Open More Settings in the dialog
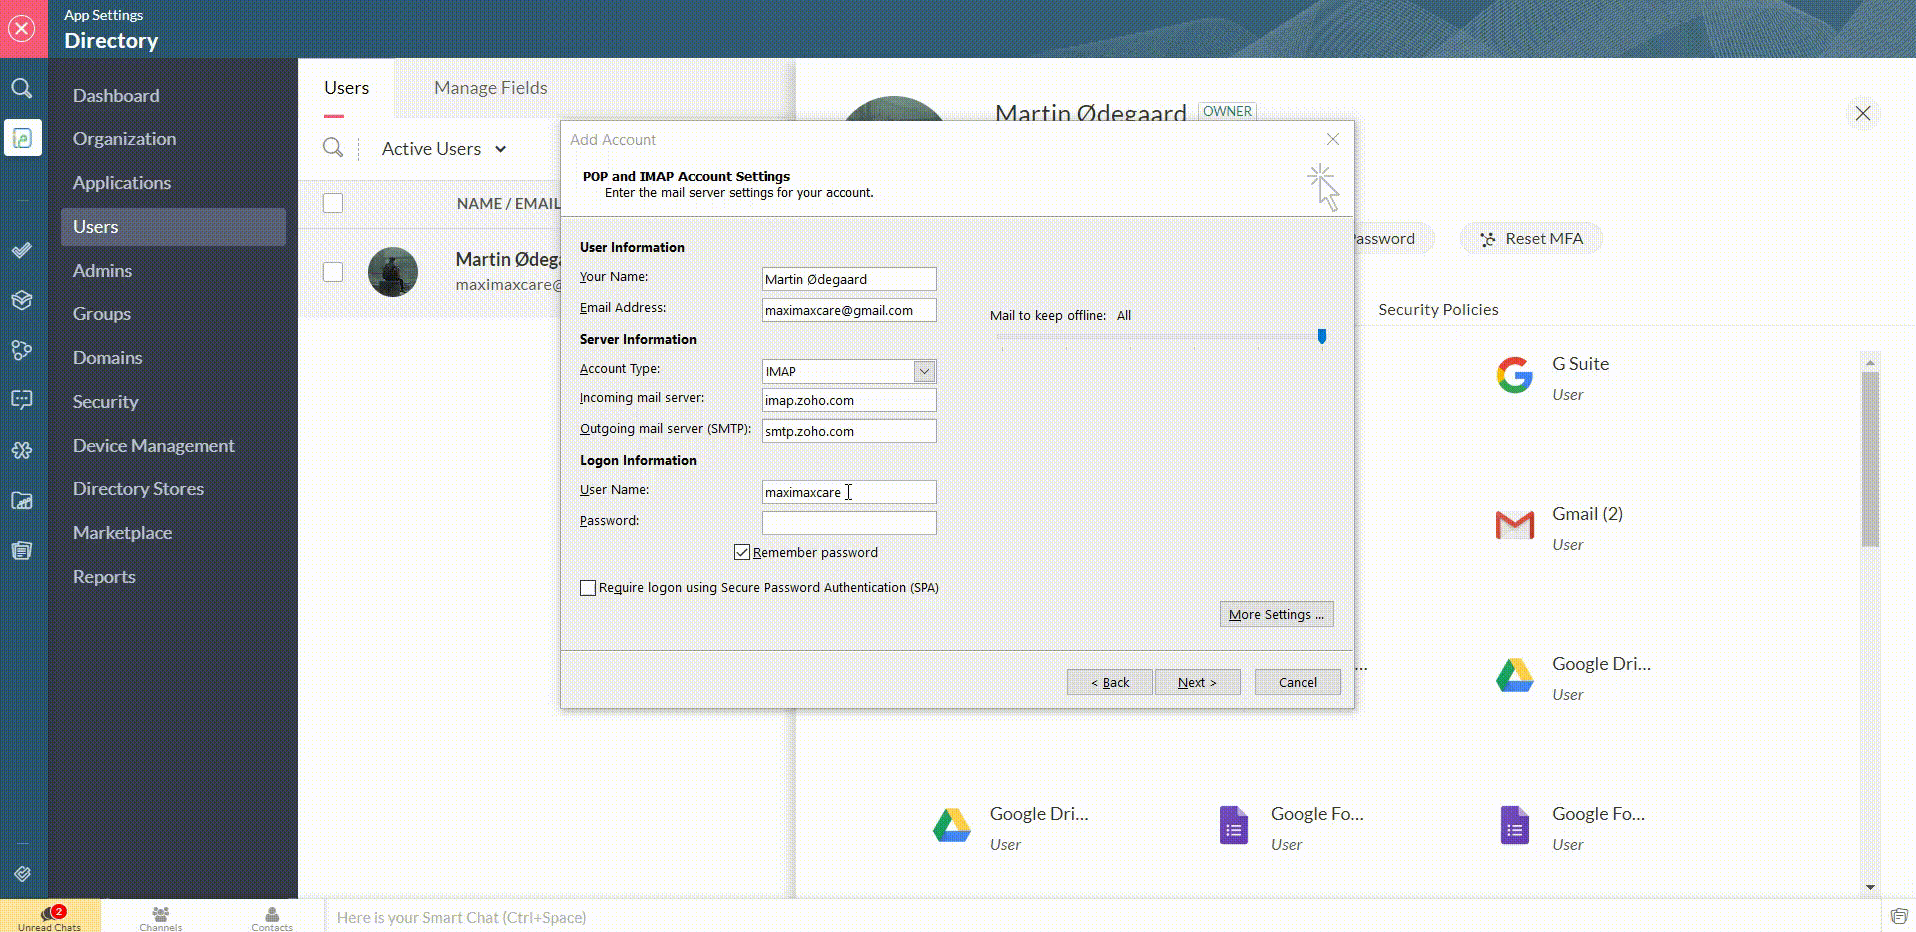1916x932 pixels. [1276, 614]
